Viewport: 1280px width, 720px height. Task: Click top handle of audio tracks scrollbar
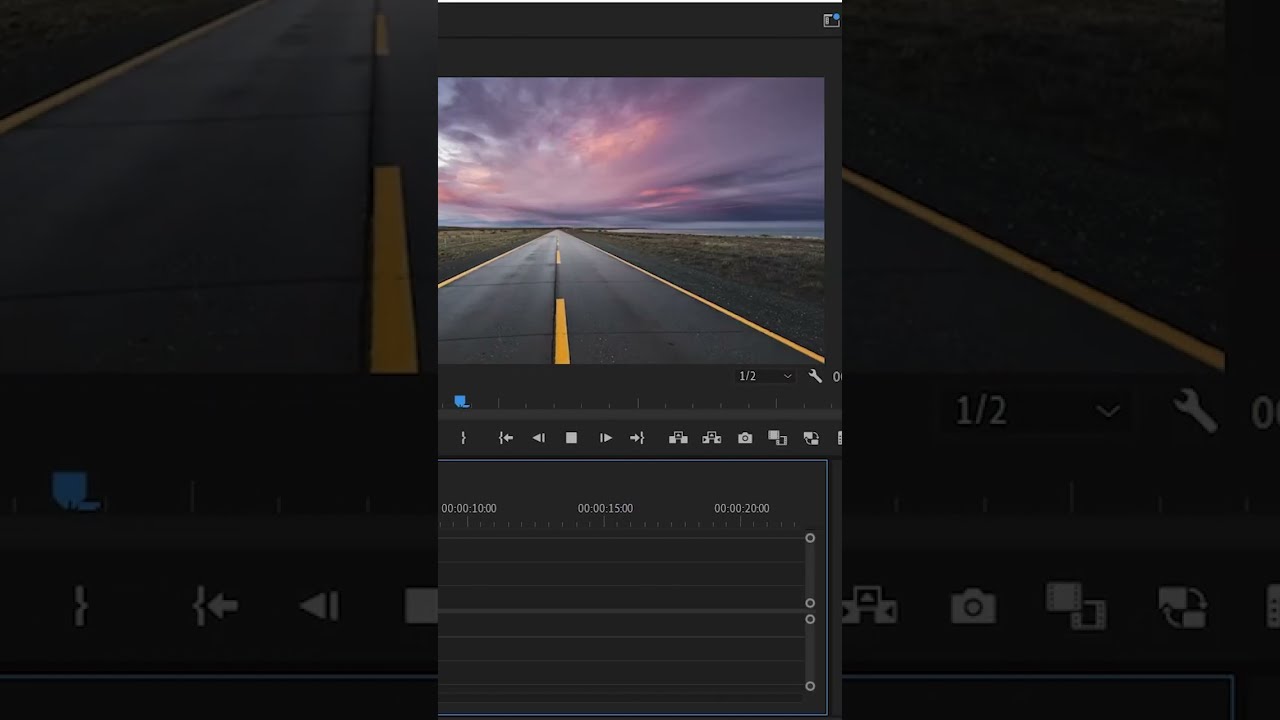click(810, 619)
